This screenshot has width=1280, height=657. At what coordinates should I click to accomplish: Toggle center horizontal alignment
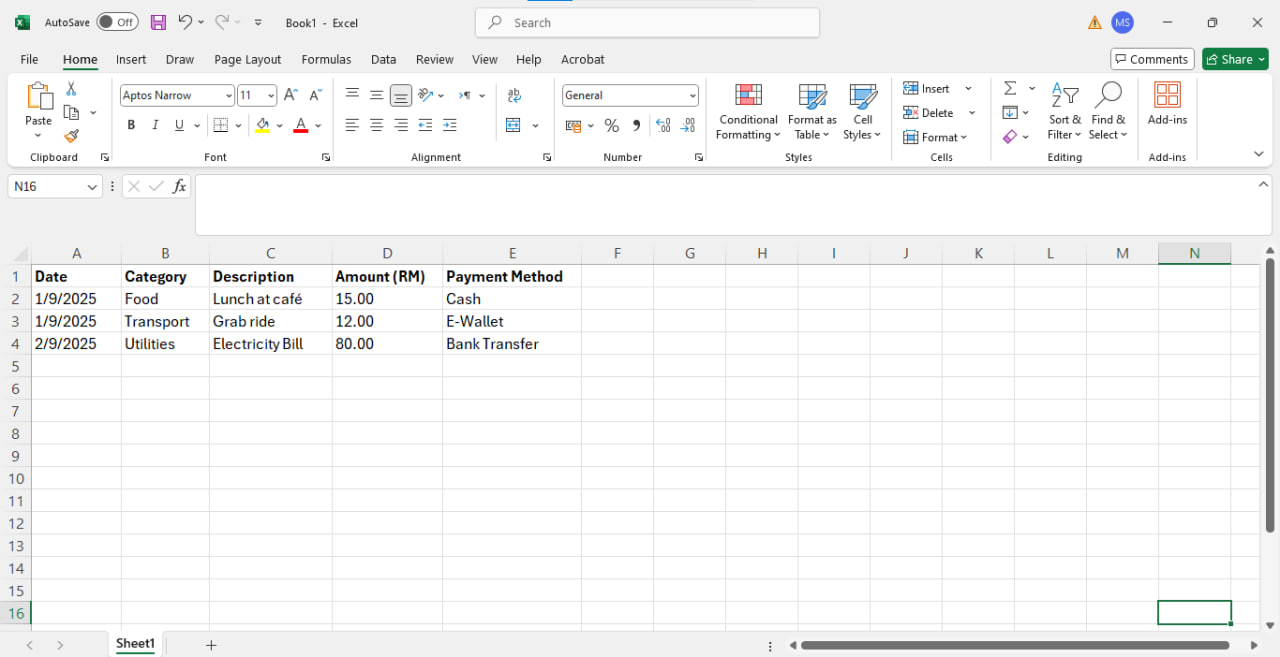click(x=376, y=125)
